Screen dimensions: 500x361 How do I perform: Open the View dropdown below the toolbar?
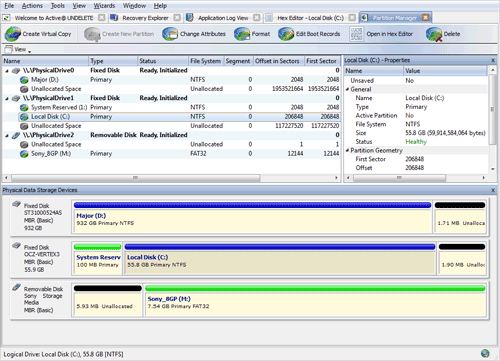pyautogui.click(x=18, y=50)
